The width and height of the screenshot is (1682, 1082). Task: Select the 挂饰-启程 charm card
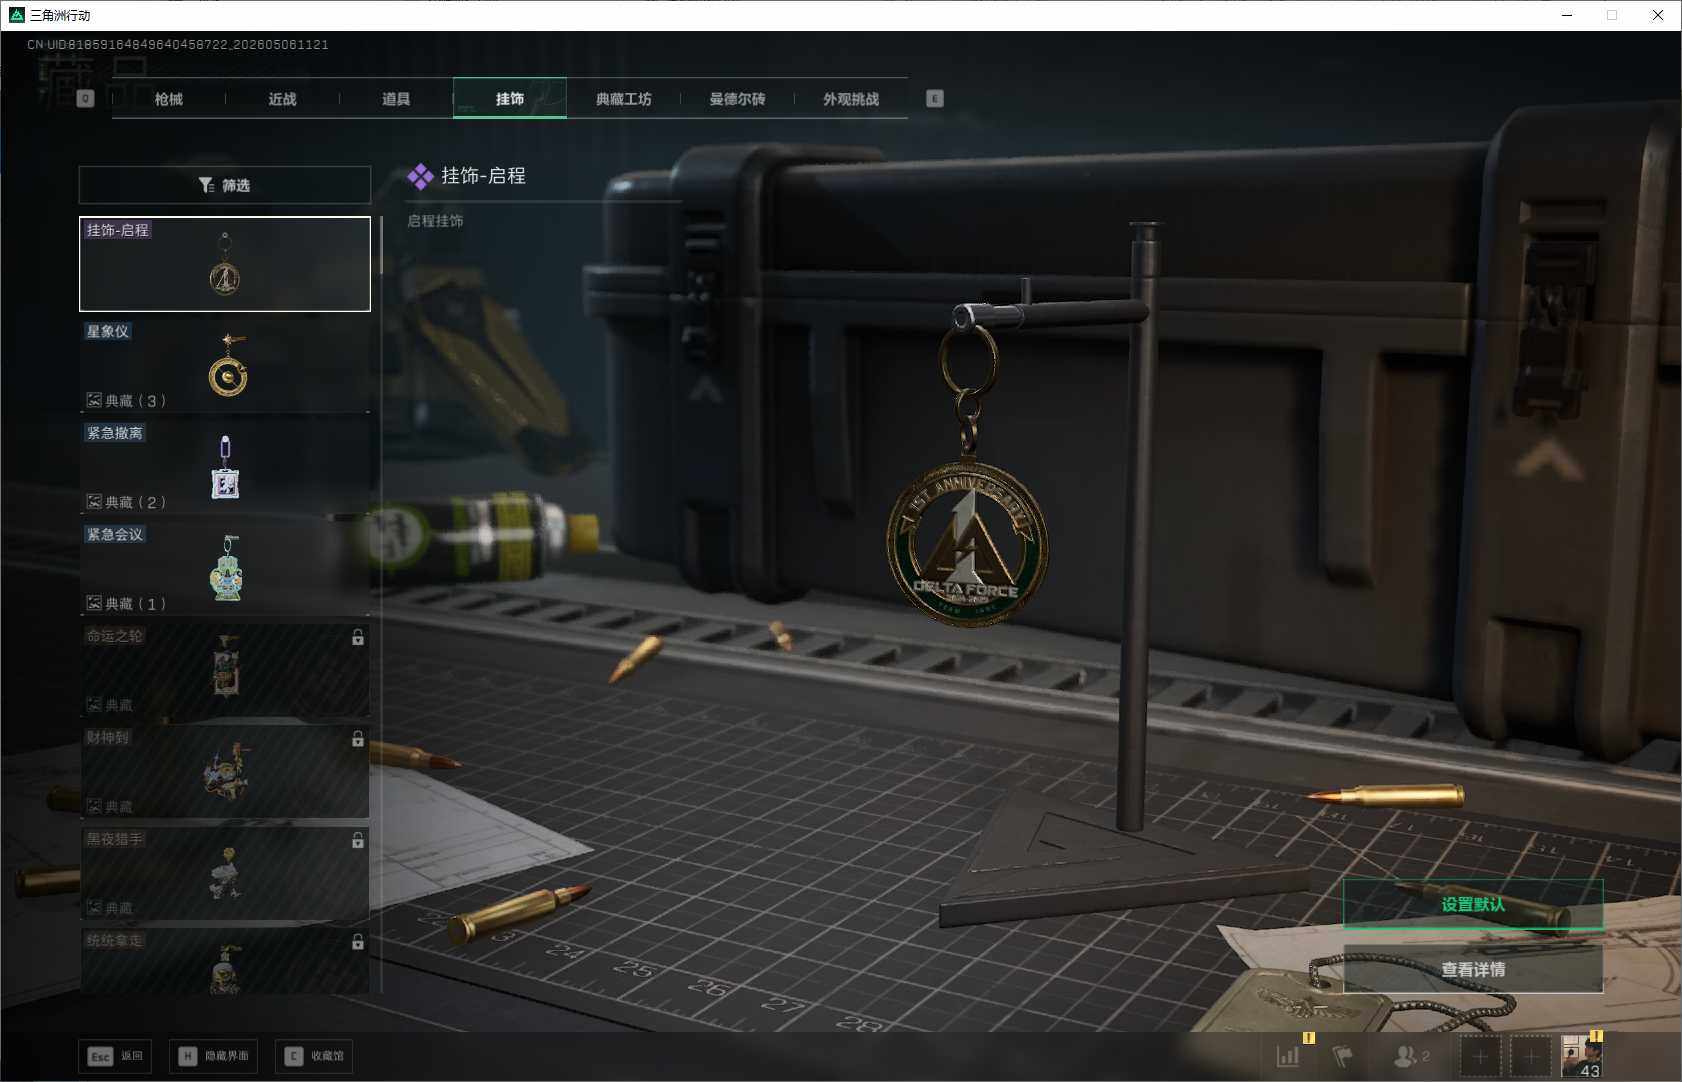225,264
